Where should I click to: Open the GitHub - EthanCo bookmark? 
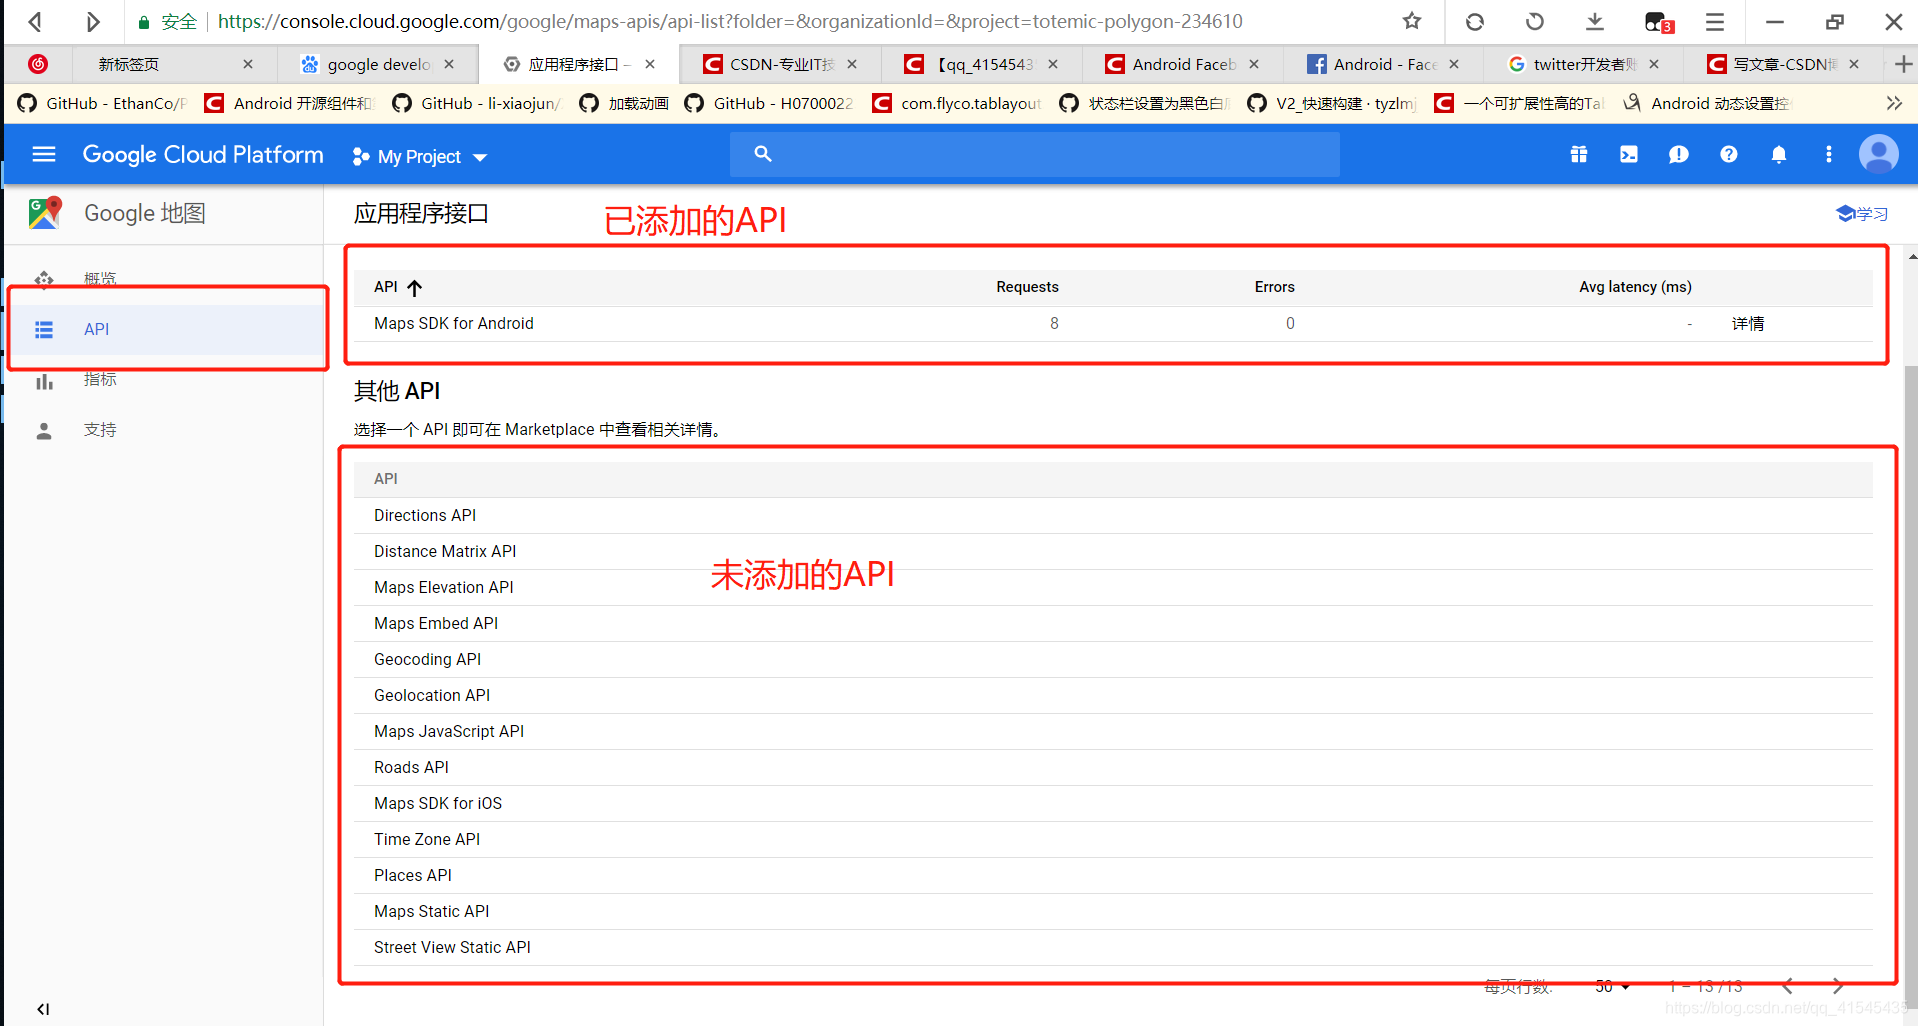point(102,103)
